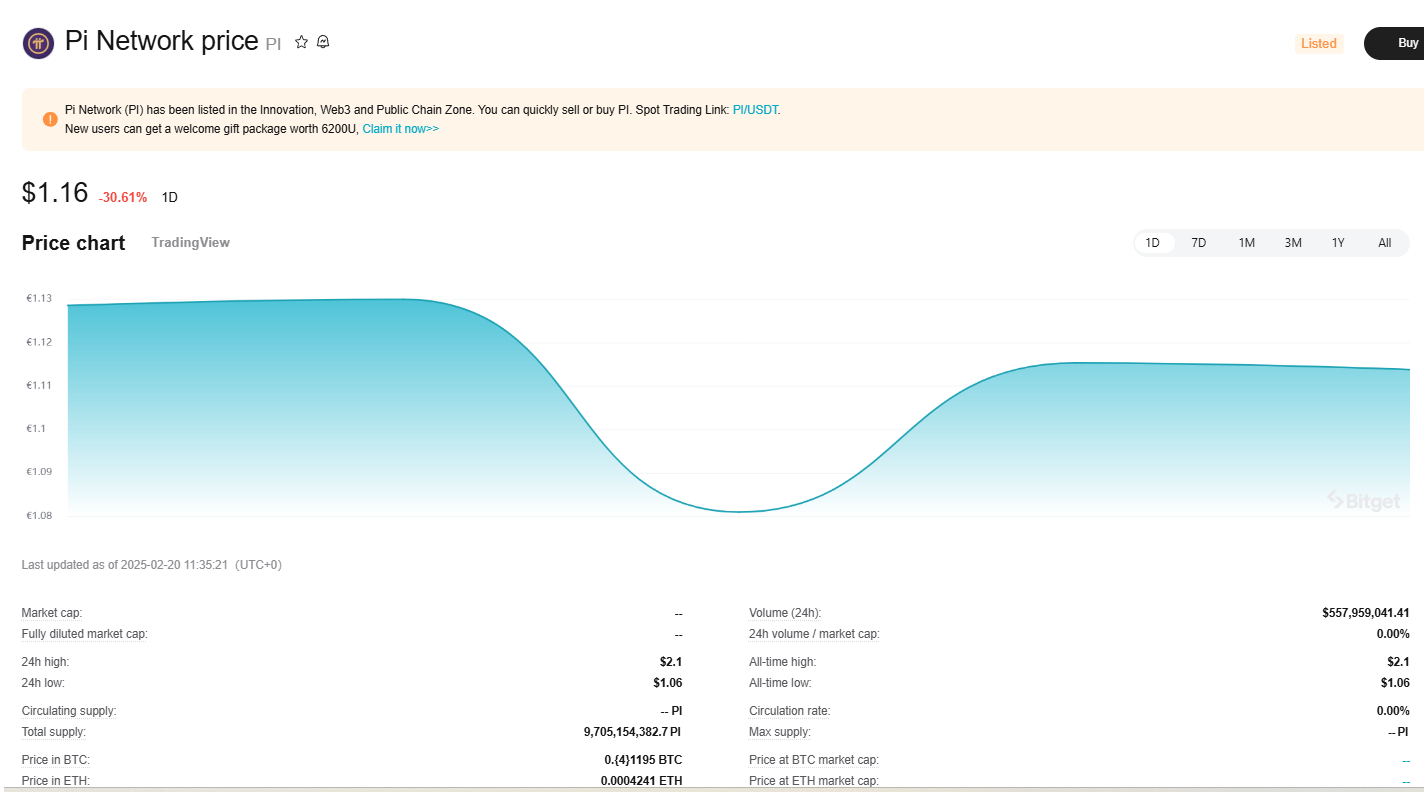Click the Pi Network coin logo
This screenshot has height=796, width=1428.
pos(38,43)
